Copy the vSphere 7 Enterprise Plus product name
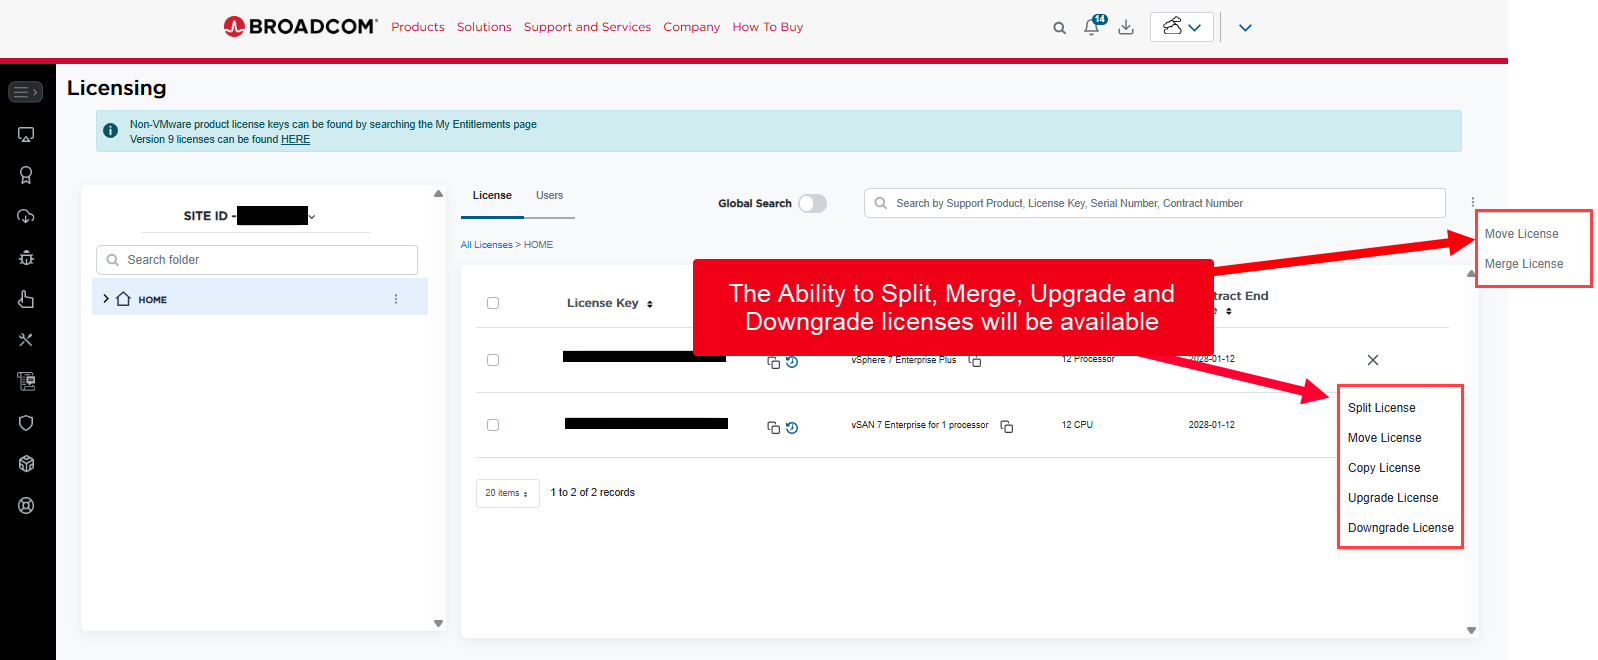The image size is (1598, 660). [x=975, y=361]
